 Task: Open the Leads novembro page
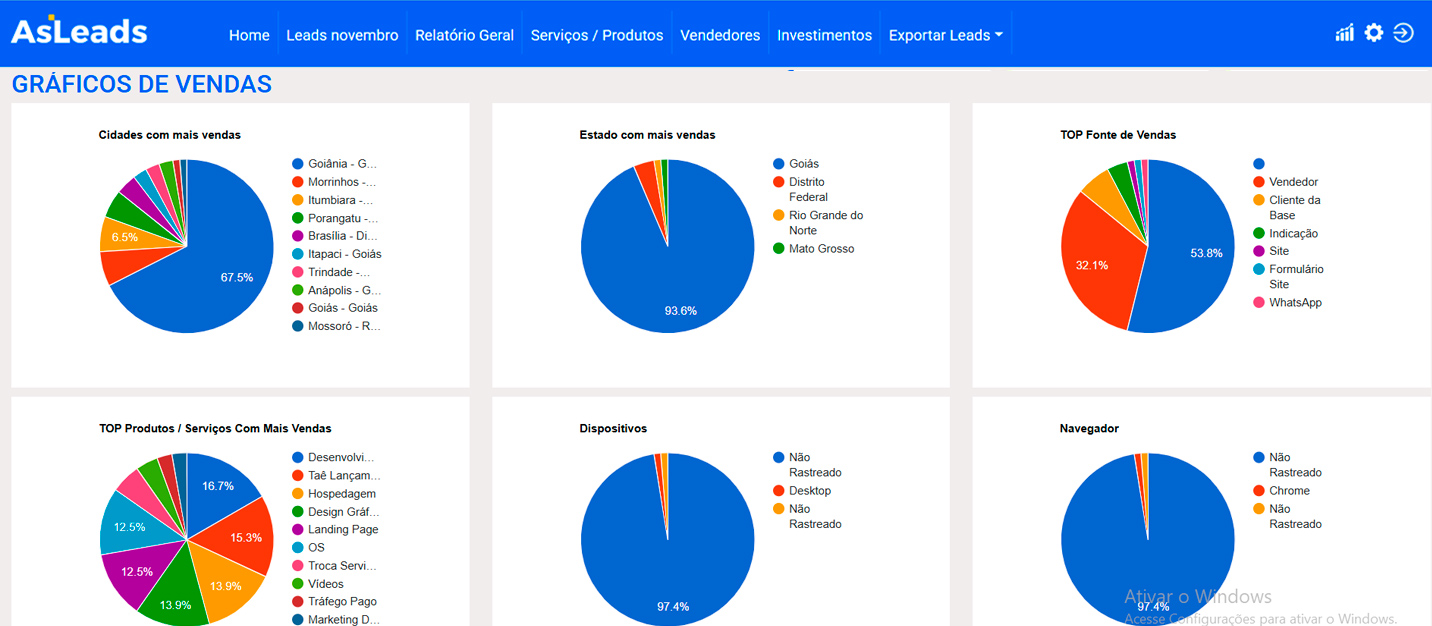click(x=342, y=35)
